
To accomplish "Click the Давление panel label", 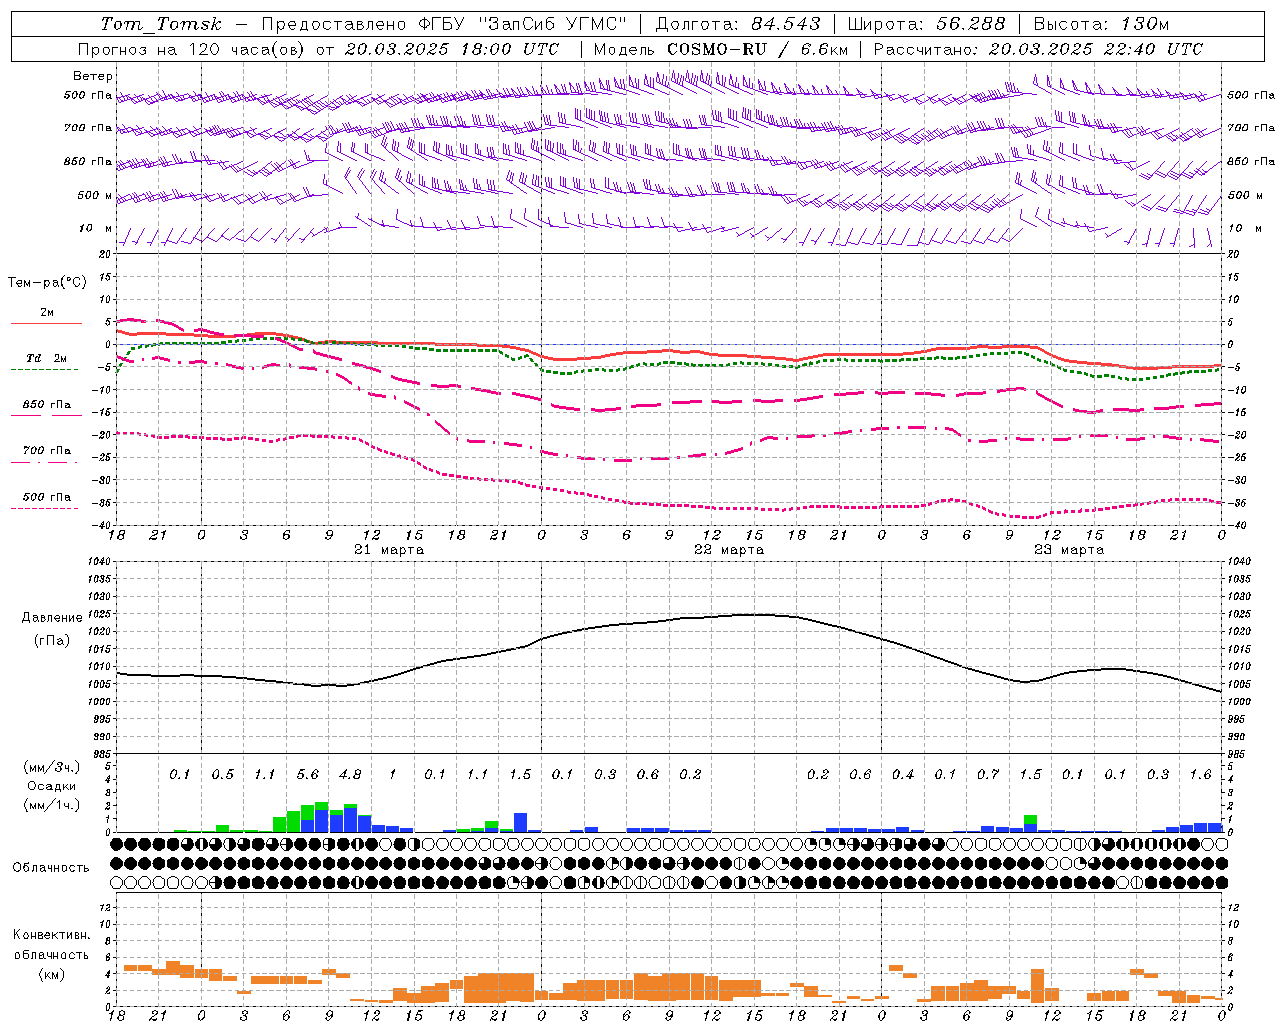I will pos(52,618).
